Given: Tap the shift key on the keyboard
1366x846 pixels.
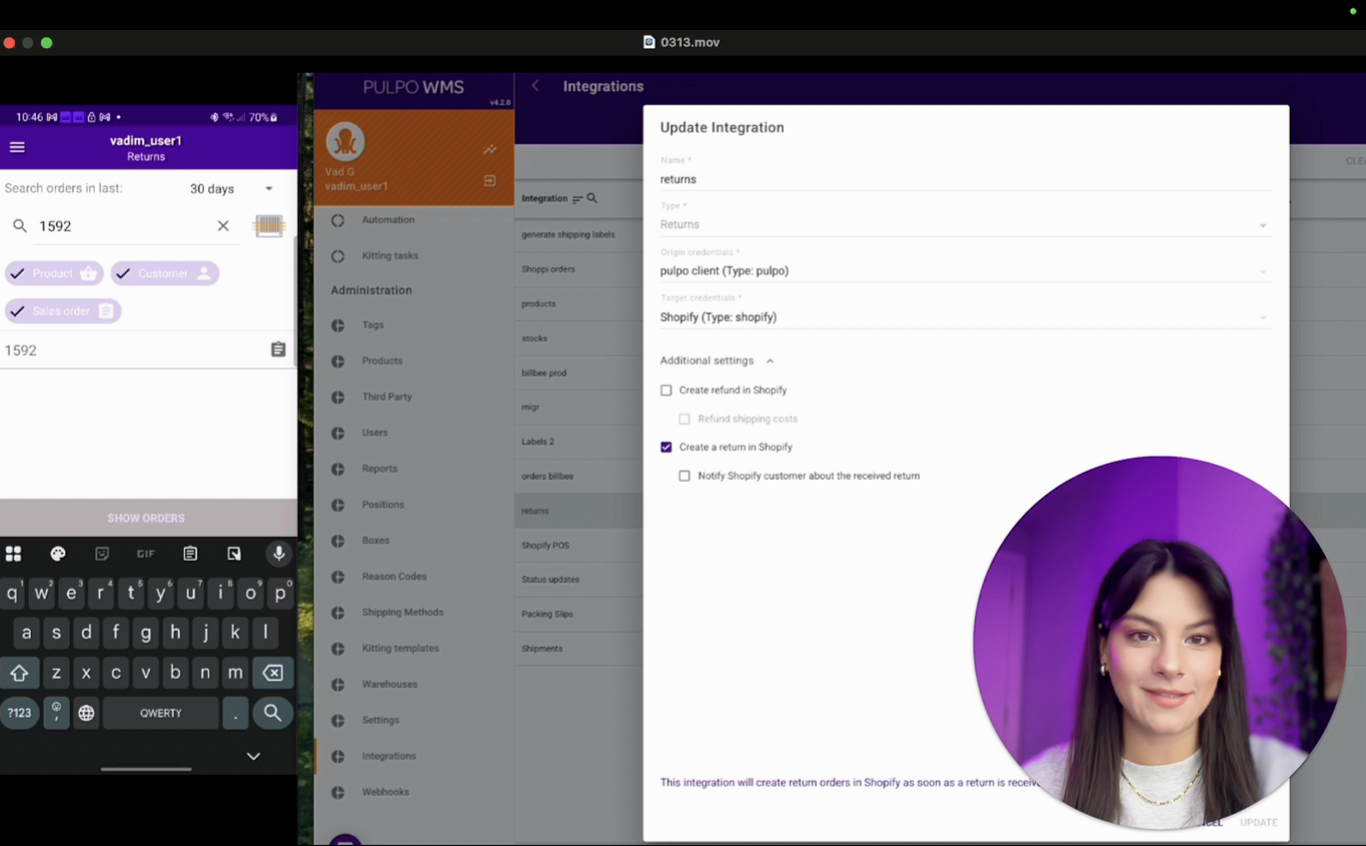Looking at the screenshot, I should click(x=19, y=673).
